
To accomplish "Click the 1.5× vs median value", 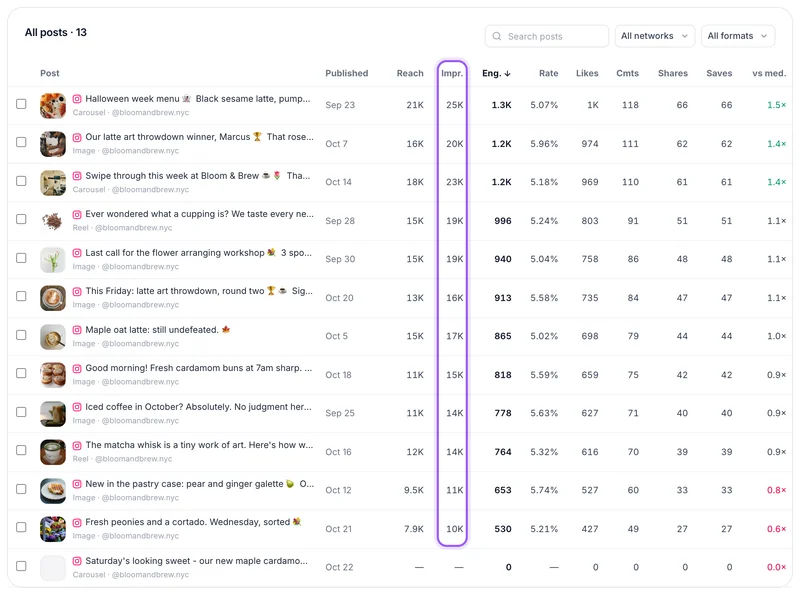I will point(777,105).
